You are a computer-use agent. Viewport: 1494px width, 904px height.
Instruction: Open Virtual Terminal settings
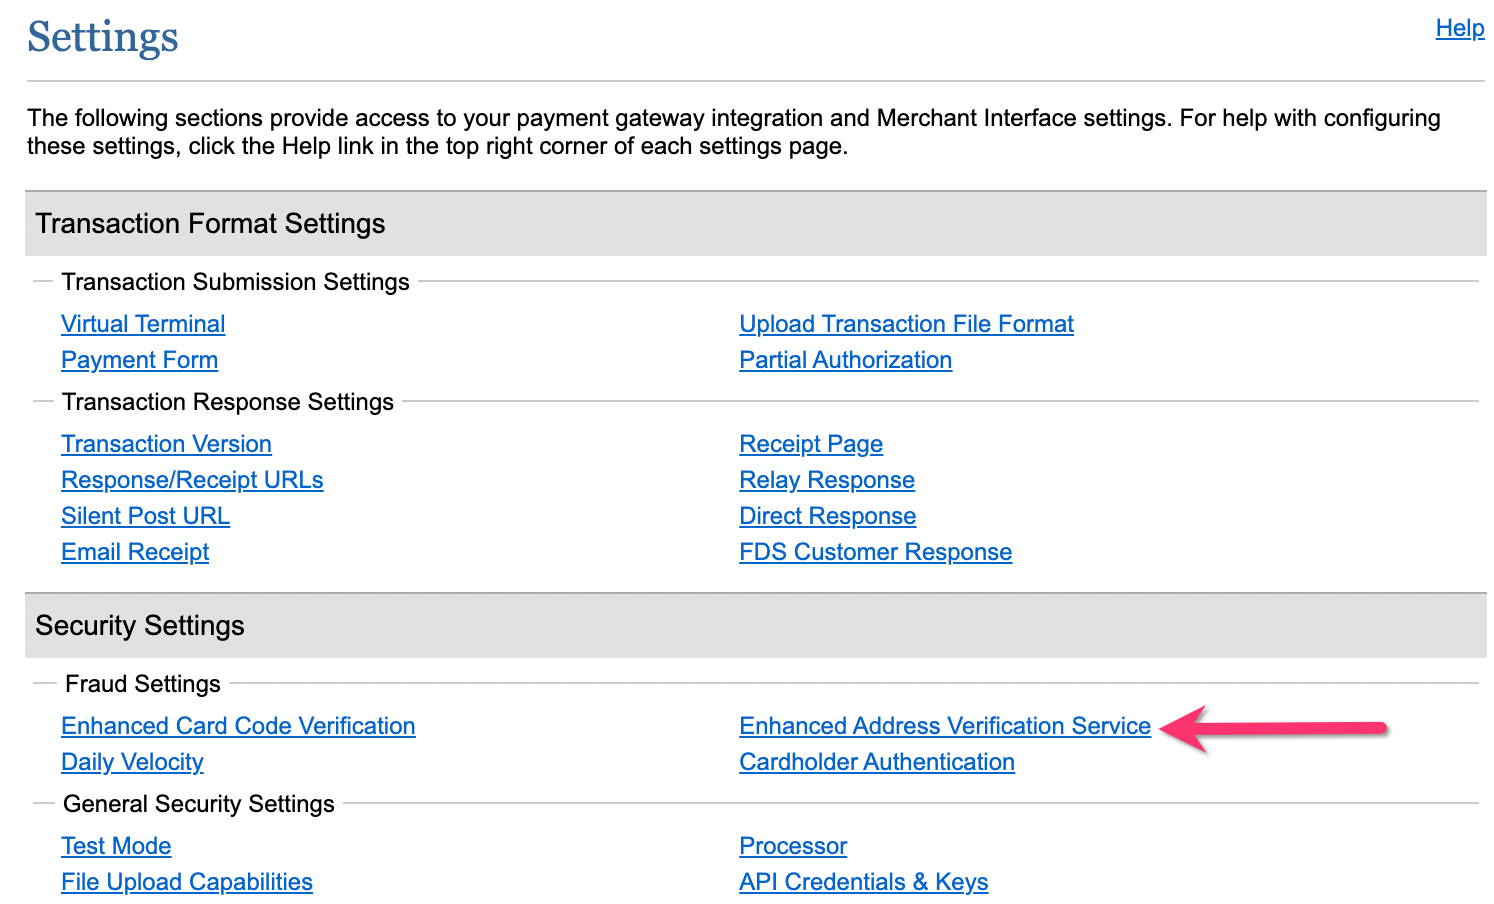(143, 324)
